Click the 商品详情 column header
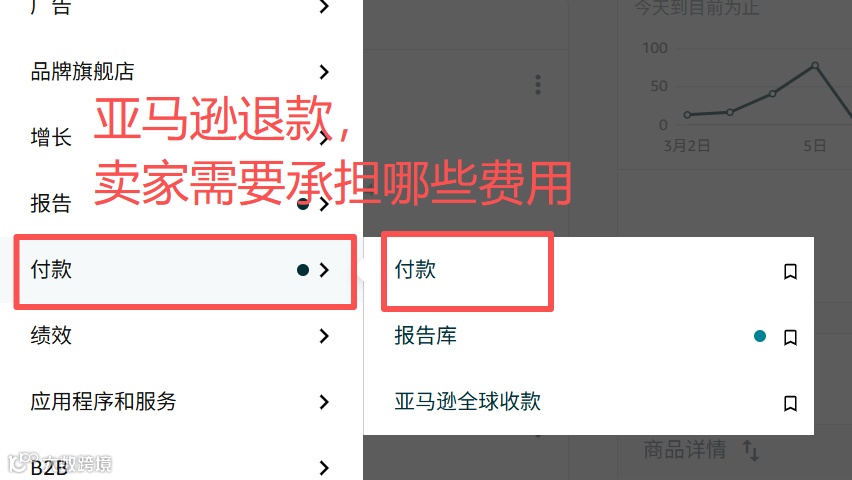 point(685,450)
